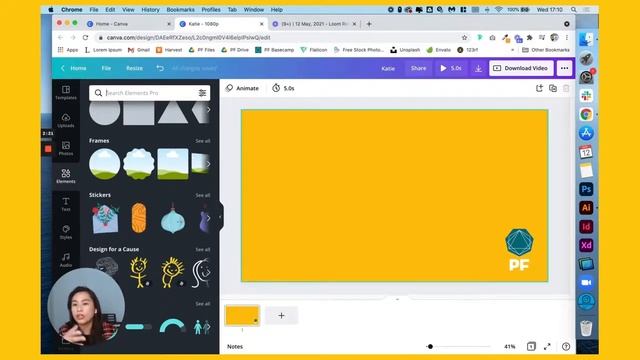Click the Chrome address bar URL
This screenshot has height=360, width=640.
click(x=188, y=38)
